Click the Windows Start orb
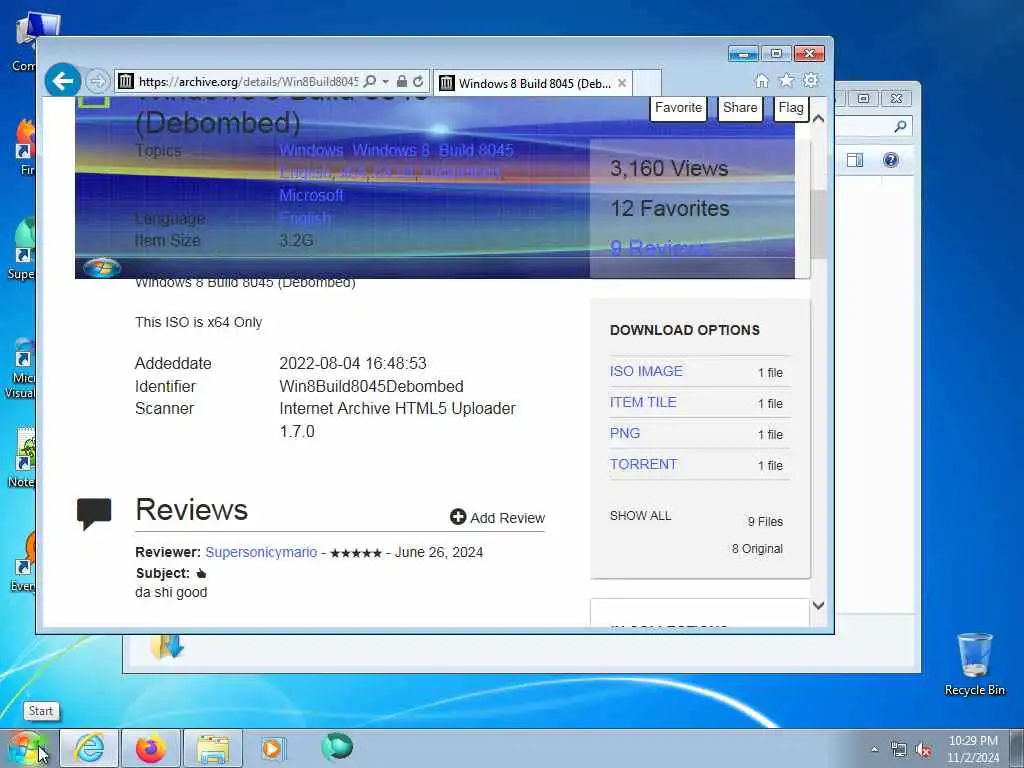 [x=27, y=748]
